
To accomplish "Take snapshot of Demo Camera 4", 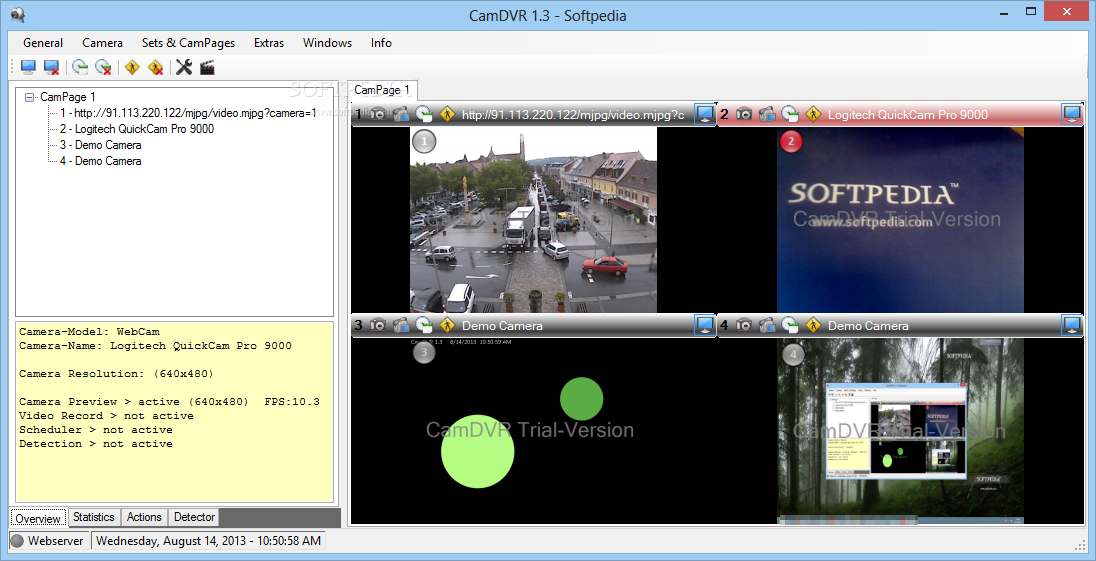I will click(x=744, y=325).
